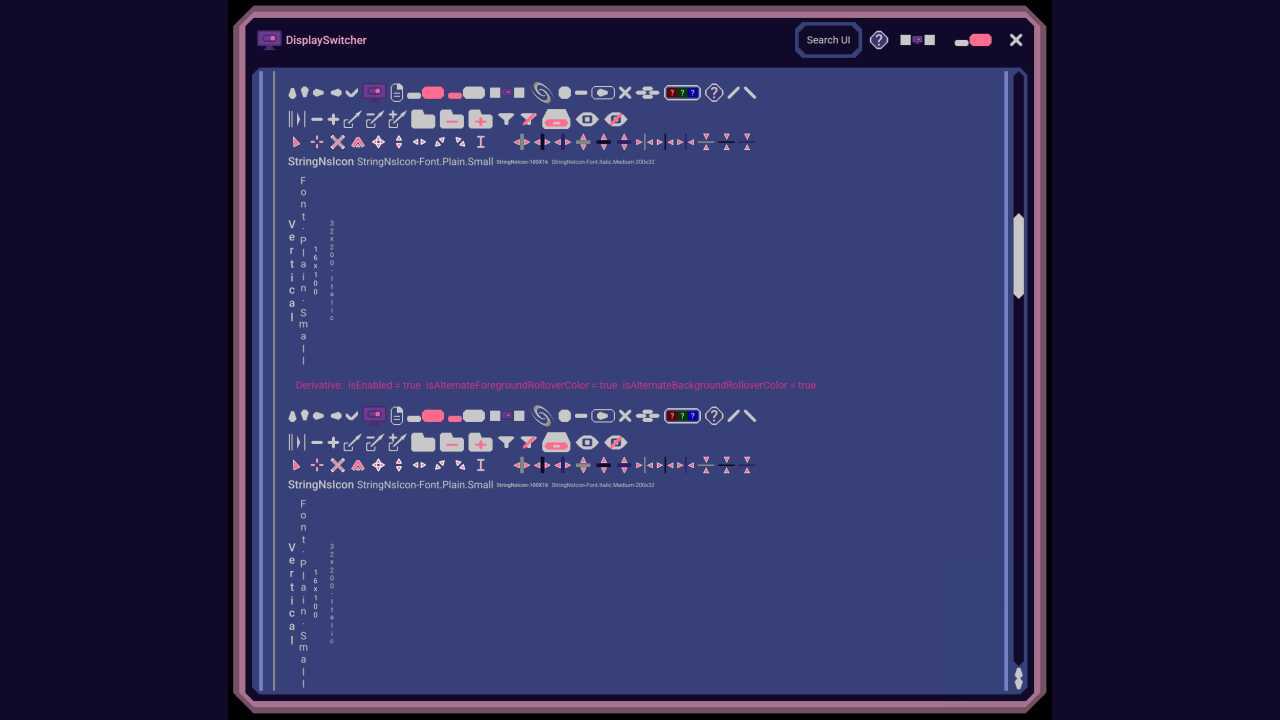Toggle the large pink switch icon under Derivative line
The width and height of the screenshot is (1280, 720).
coord(426,416)
